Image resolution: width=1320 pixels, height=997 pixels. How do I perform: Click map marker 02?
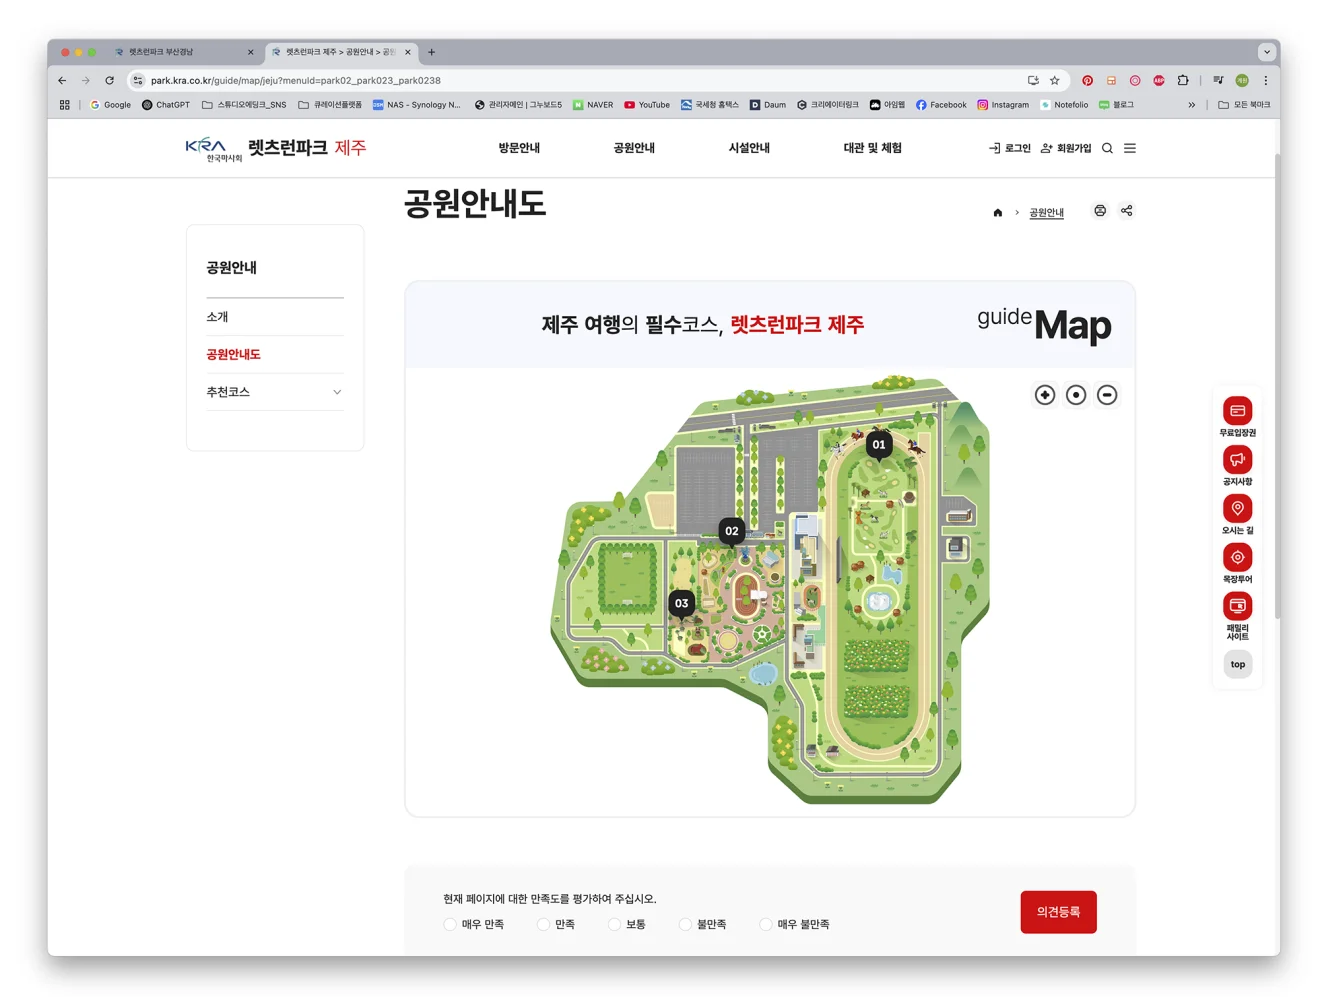(732, 532)
